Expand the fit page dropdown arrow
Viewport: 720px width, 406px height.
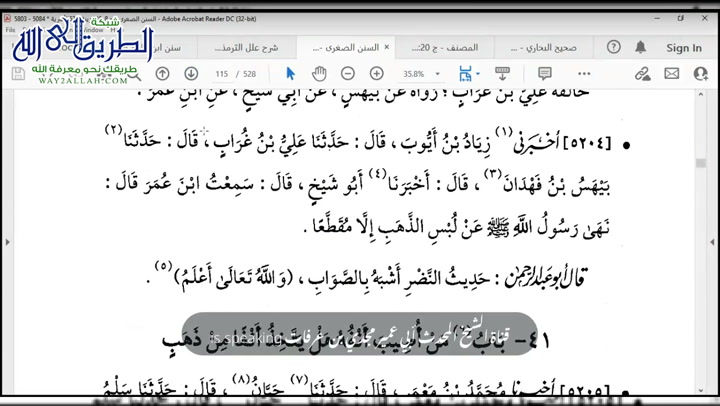tap(478, 74)
